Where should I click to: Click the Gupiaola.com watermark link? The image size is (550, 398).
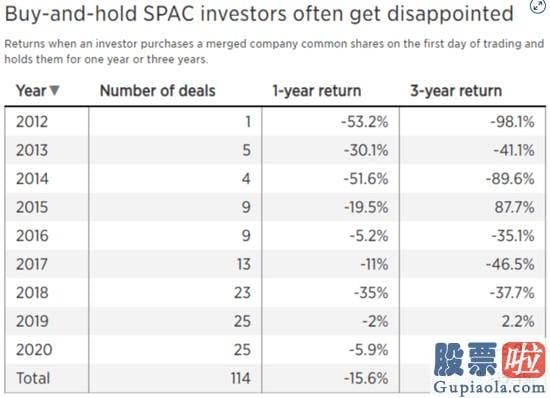click(489, 388)
